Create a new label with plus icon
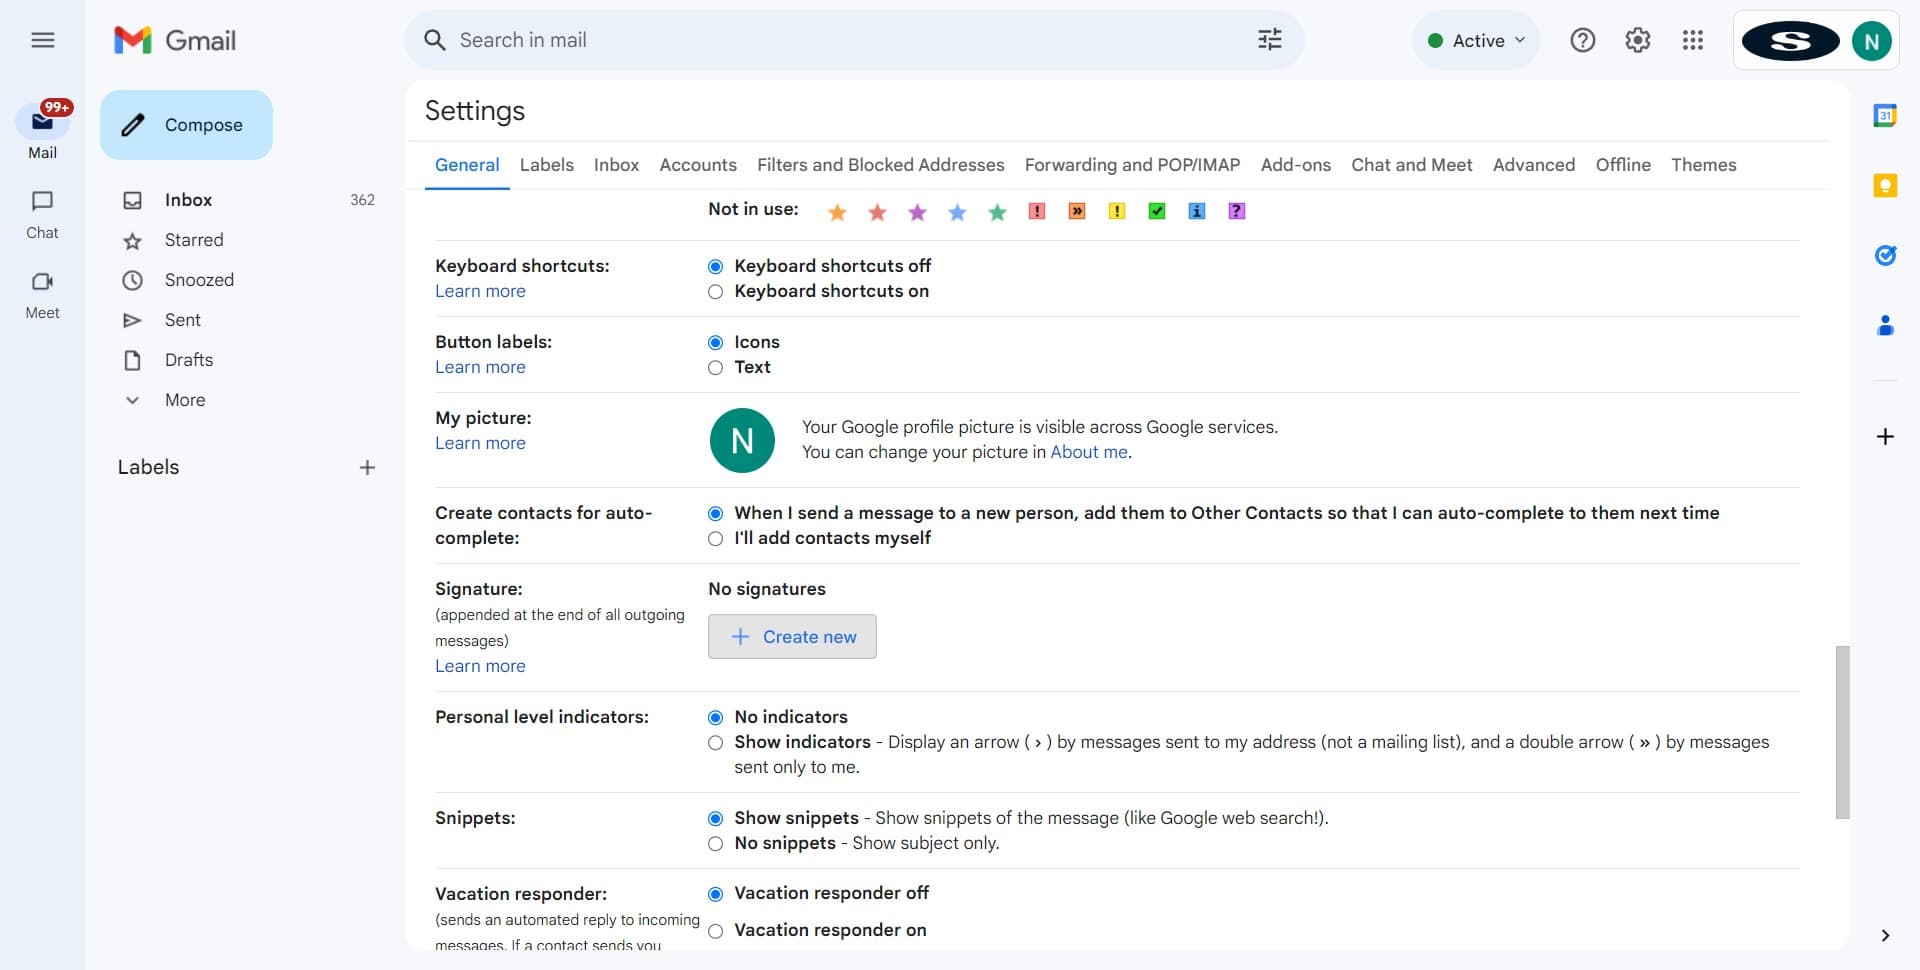Image resolution: width=1920 pixels, height=970 pixels. tap(367, 467)
